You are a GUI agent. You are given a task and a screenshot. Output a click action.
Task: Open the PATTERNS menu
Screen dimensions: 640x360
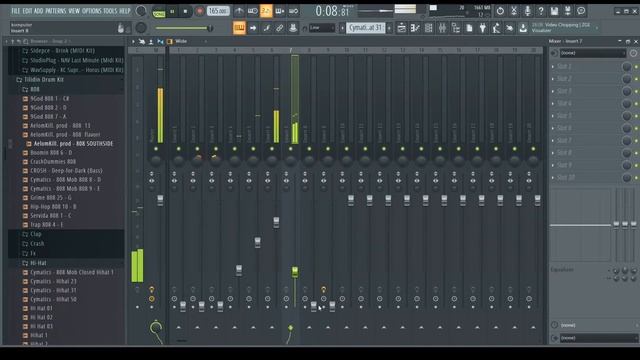pos(56,11)
